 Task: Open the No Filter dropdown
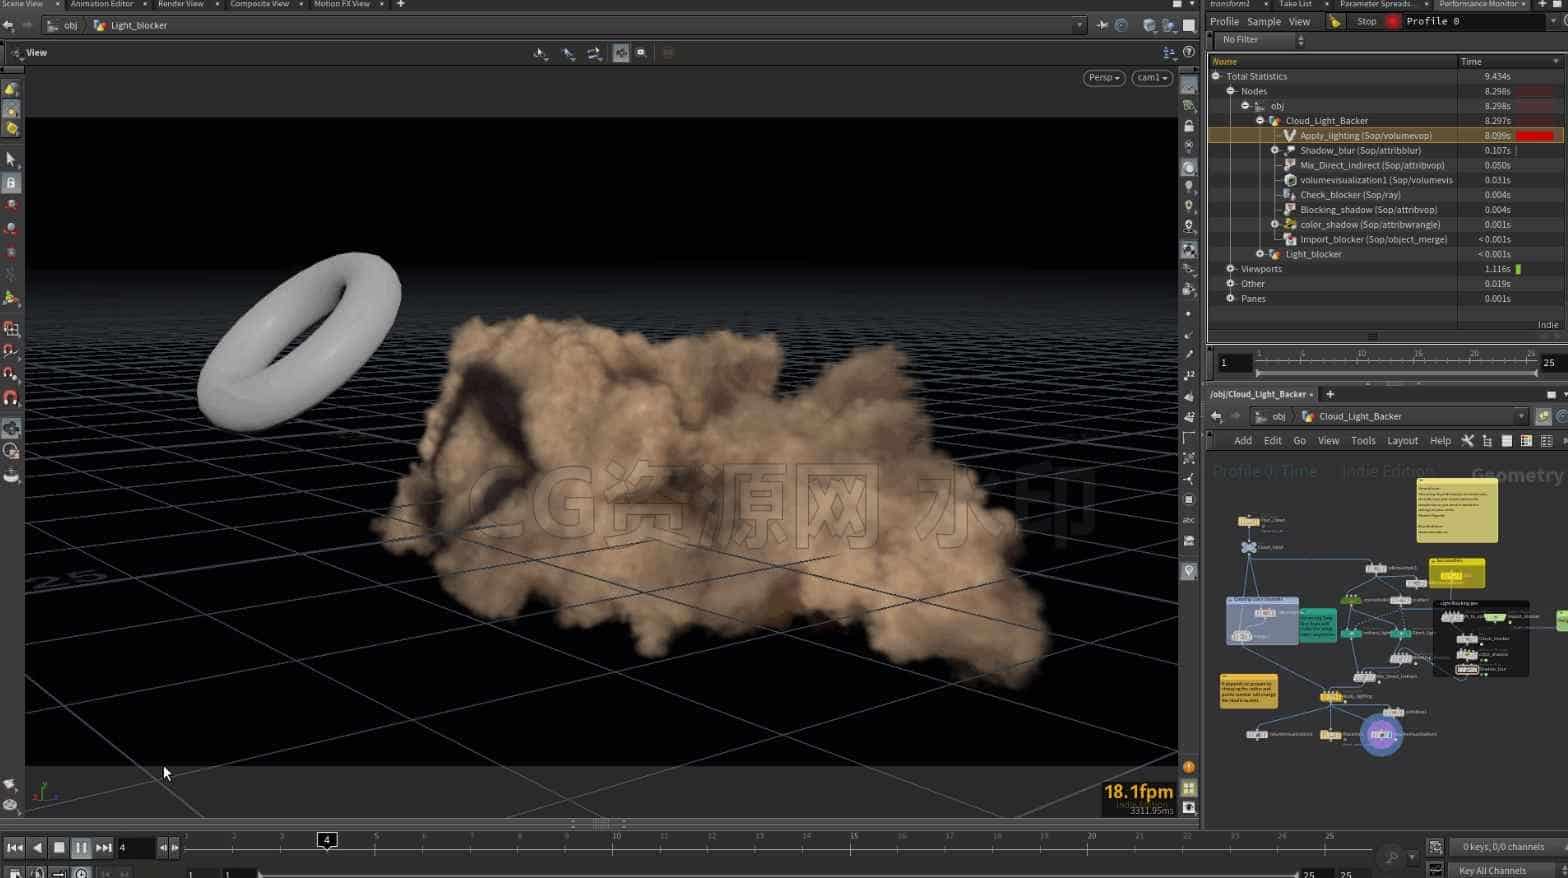tap(1261, 40)
